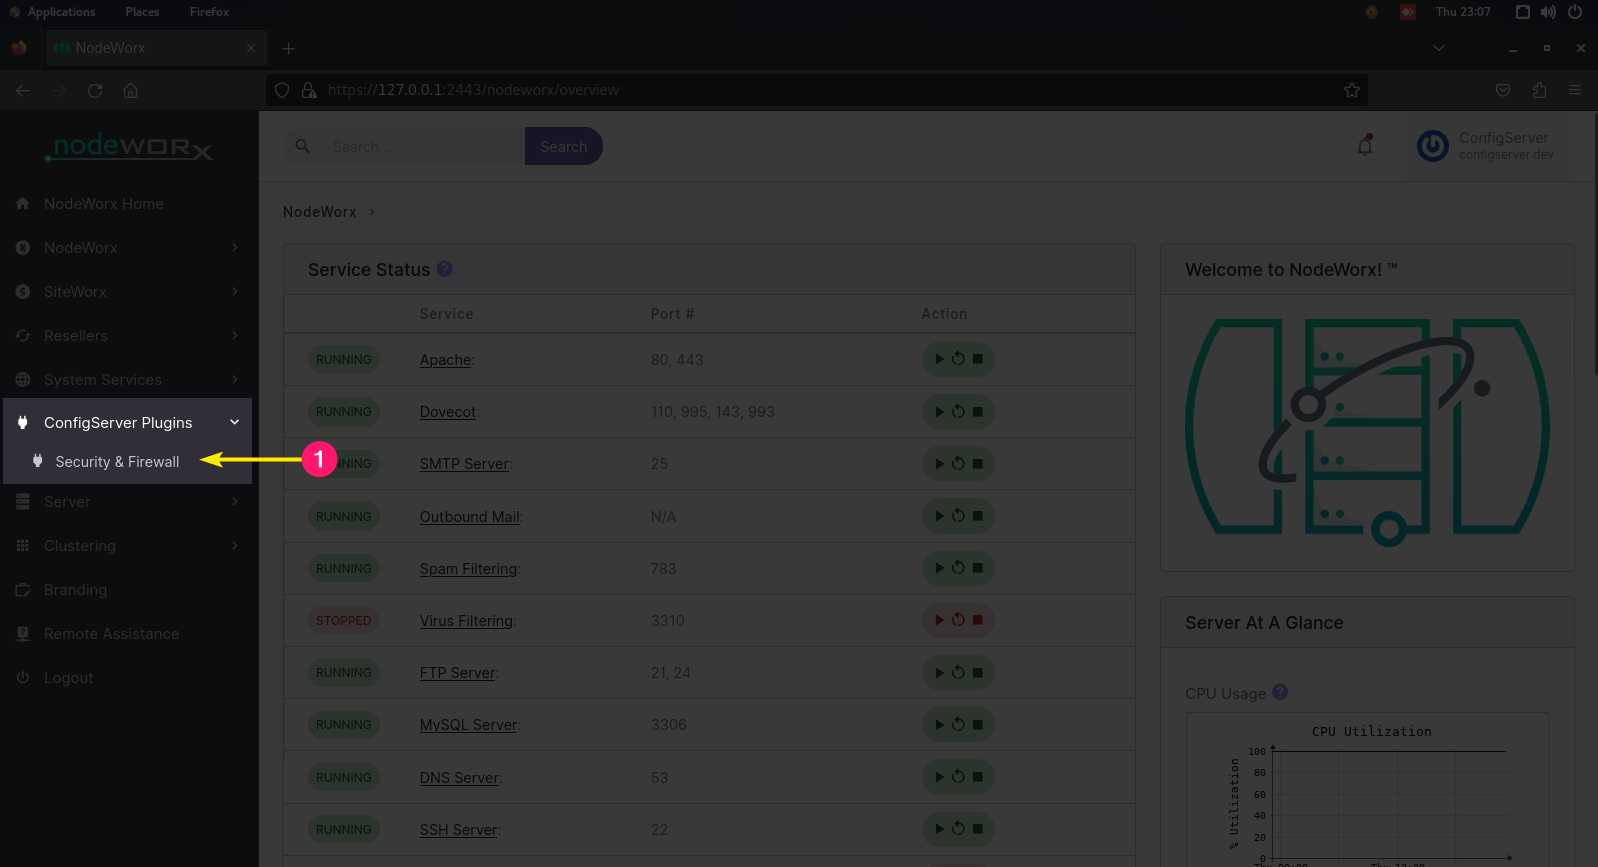Start the Apache service with play icon
The image size is (1598, 867).
939,359
